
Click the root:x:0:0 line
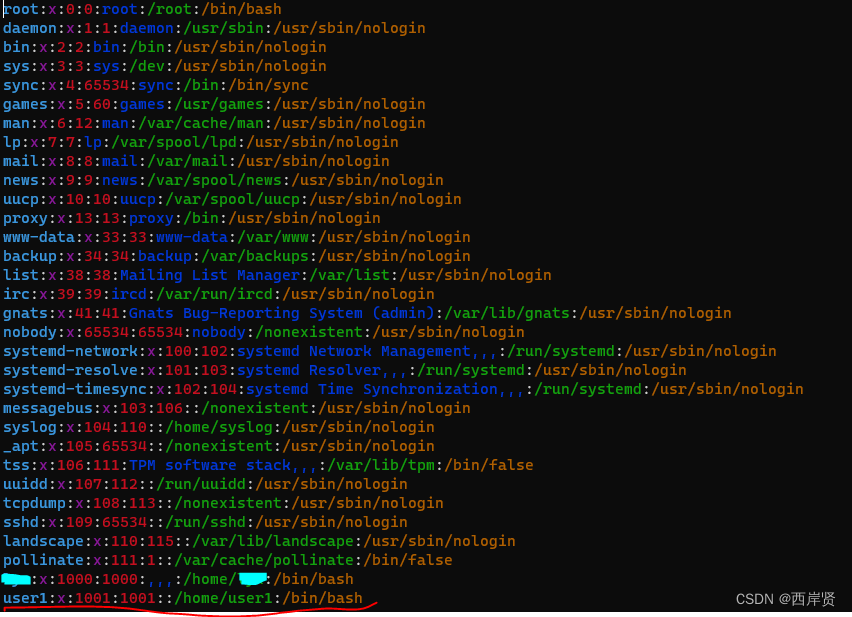tap(142, 9)
